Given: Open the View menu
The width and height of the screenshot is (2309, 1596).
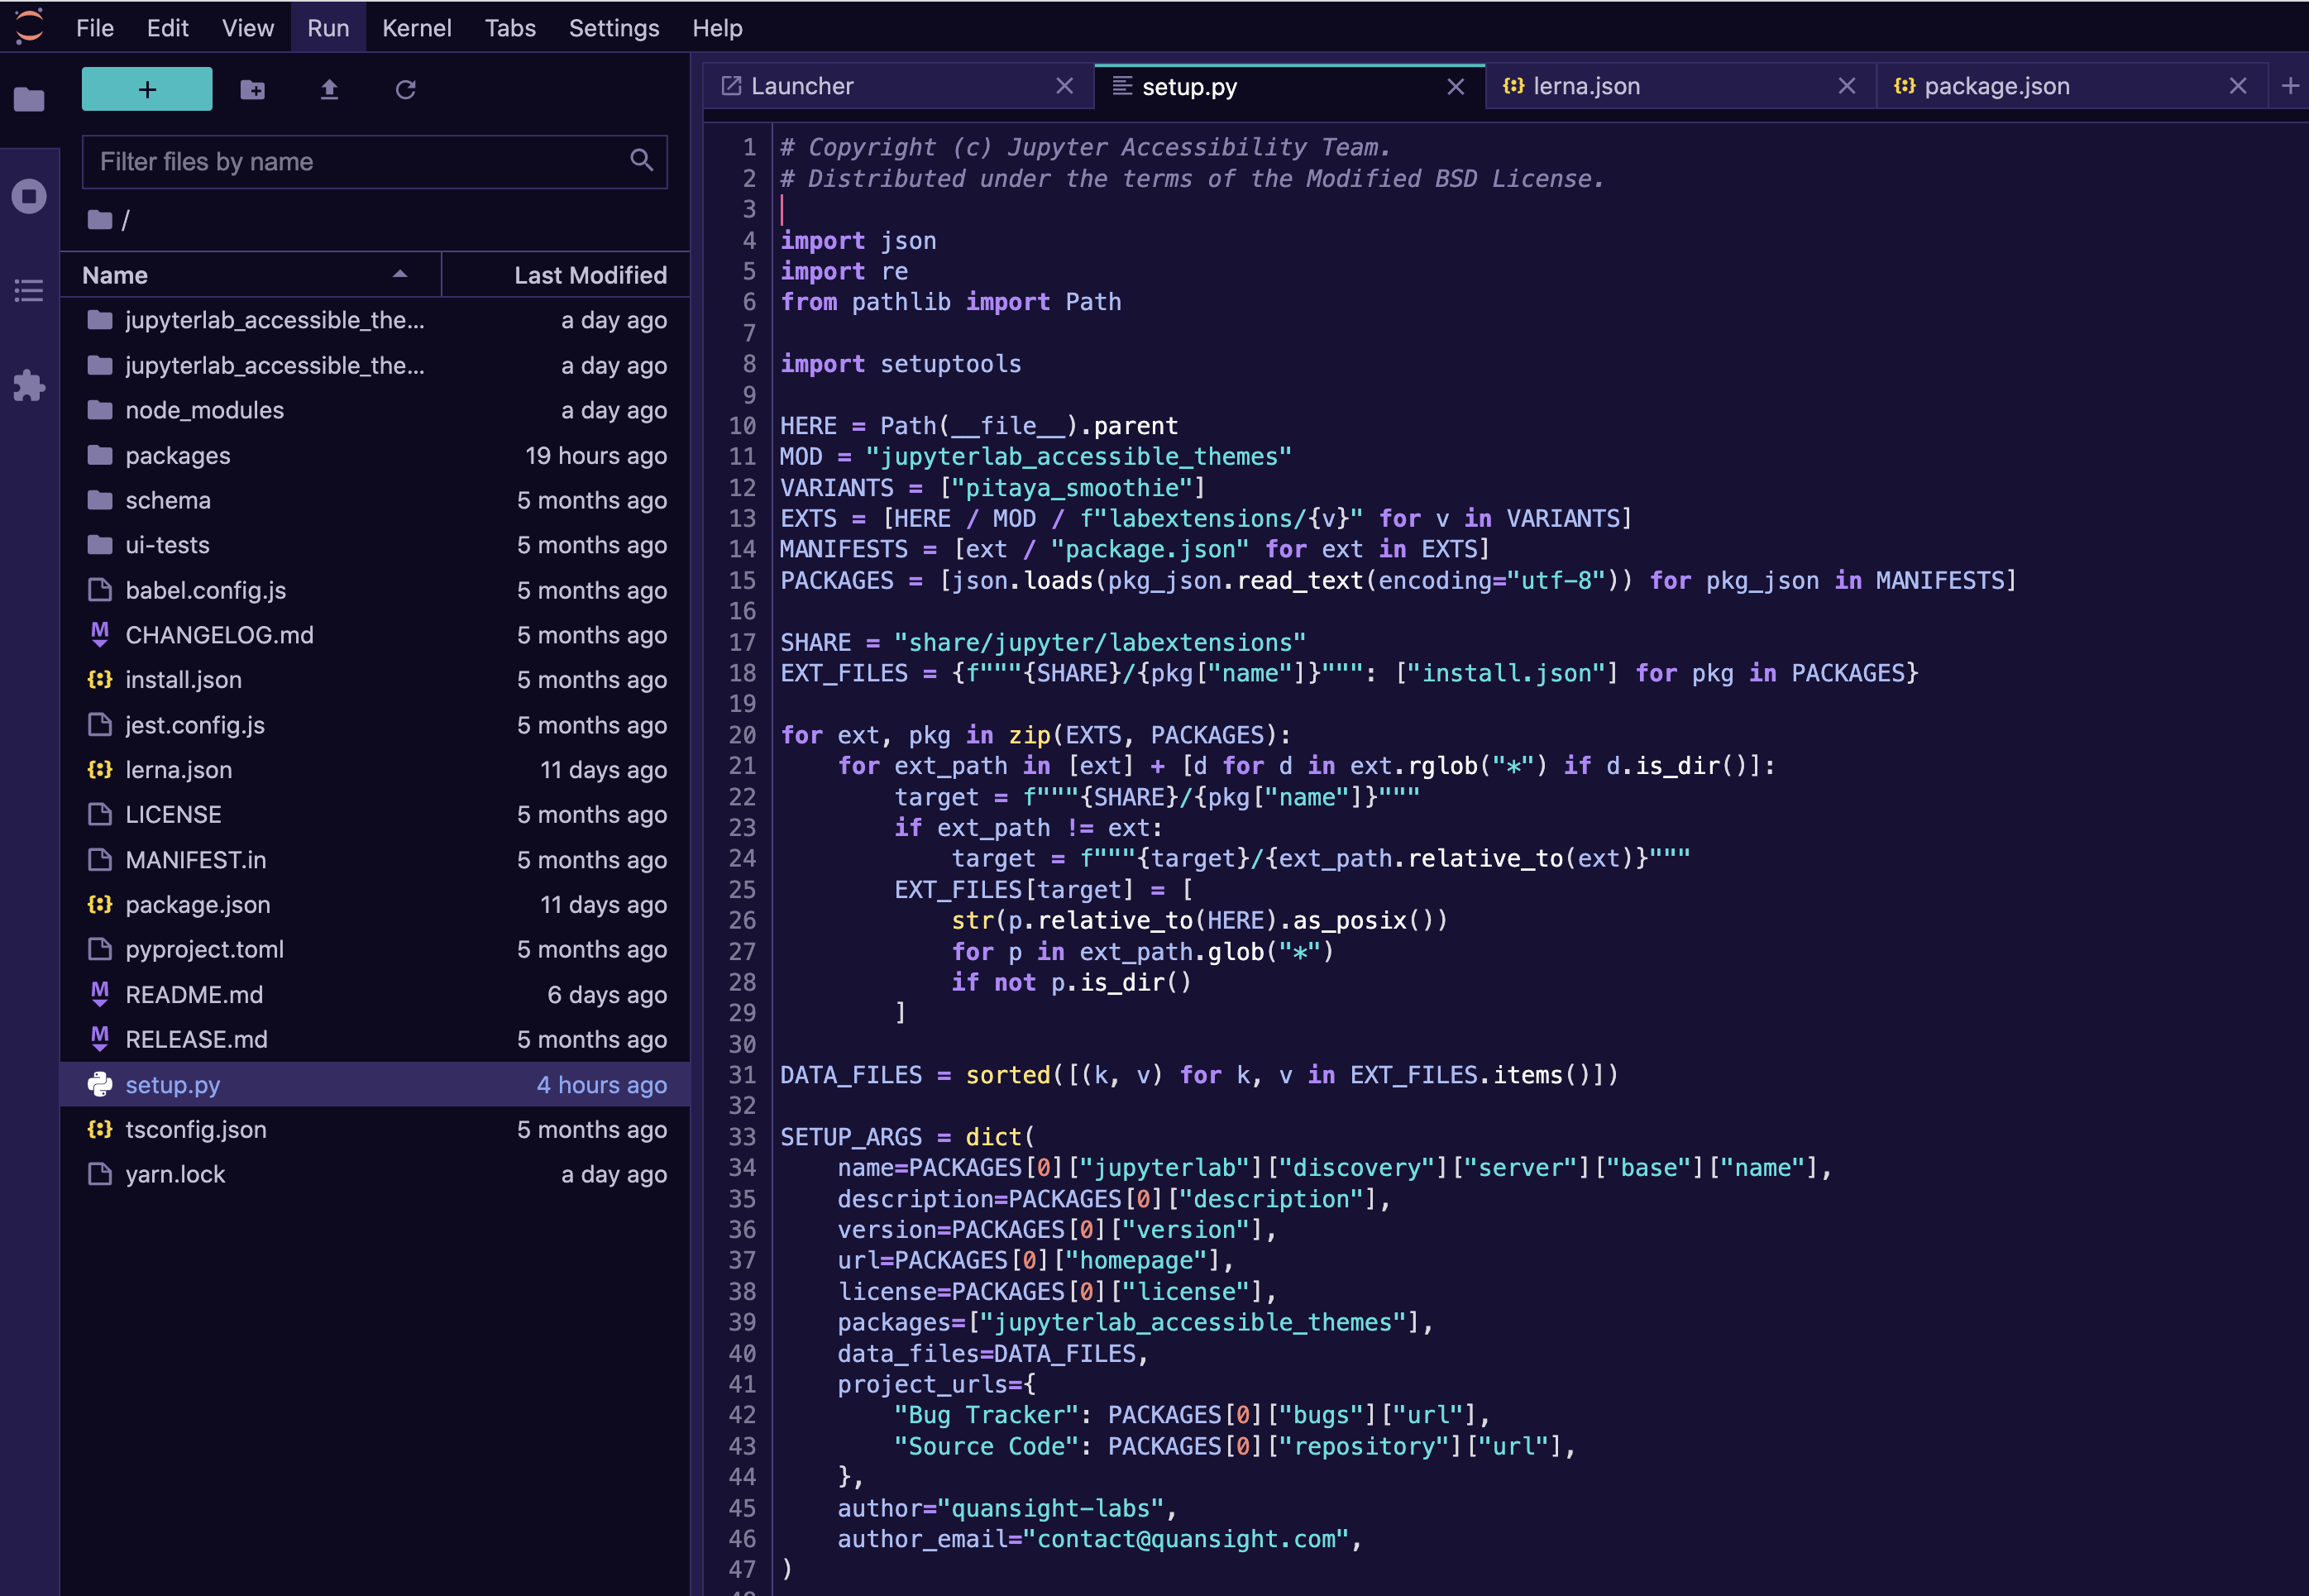Looking at the screenshot, I should (248, 28).
